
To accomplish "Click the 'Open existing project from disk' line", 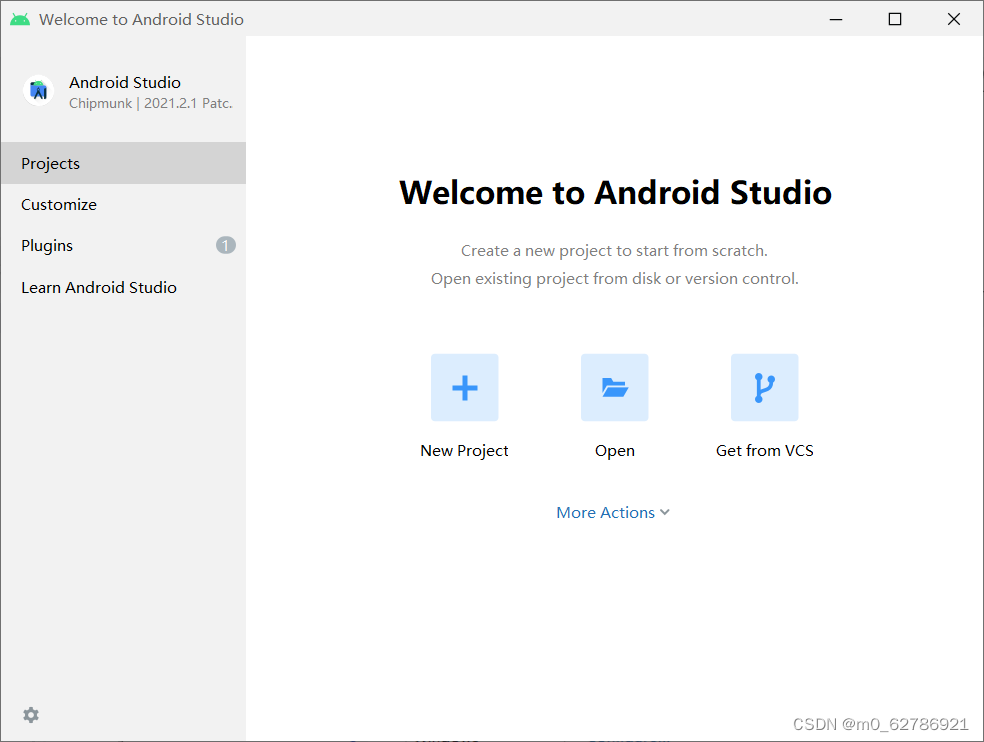I will [615, 279].
